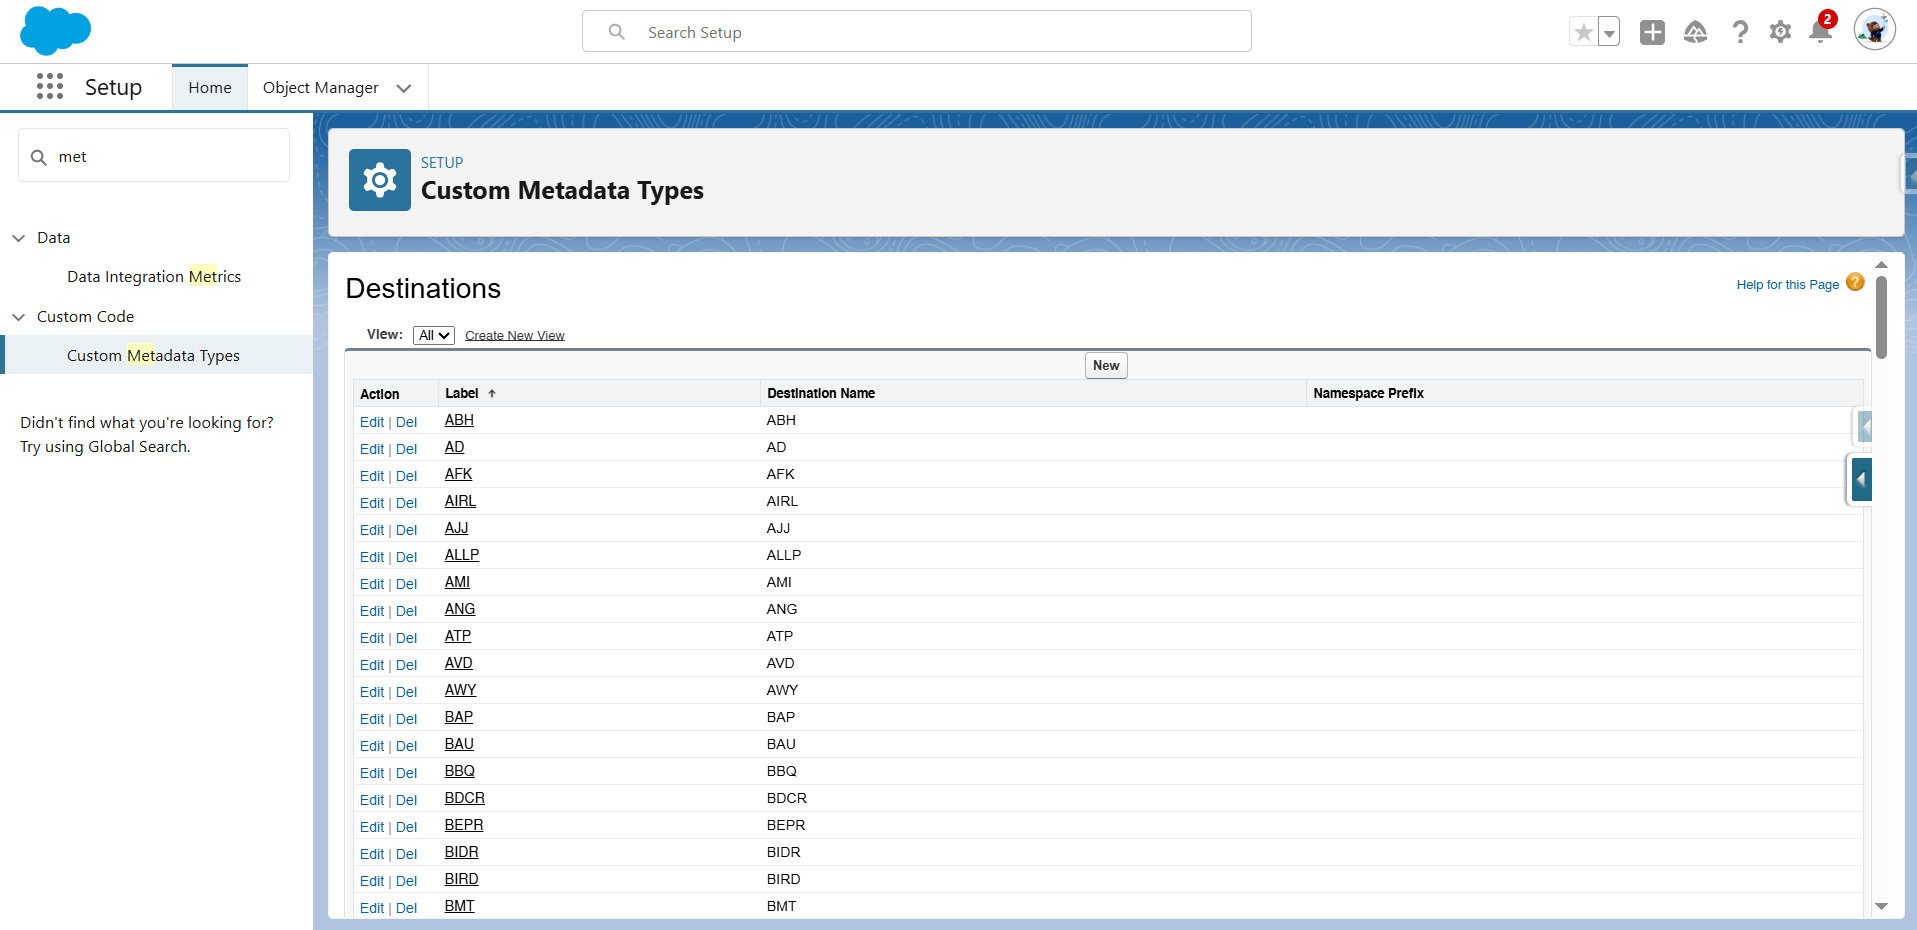This screenshot has width=1917, height=930.
Task: Open the favorites list dropdown arrow
Action: (1609, 33)
